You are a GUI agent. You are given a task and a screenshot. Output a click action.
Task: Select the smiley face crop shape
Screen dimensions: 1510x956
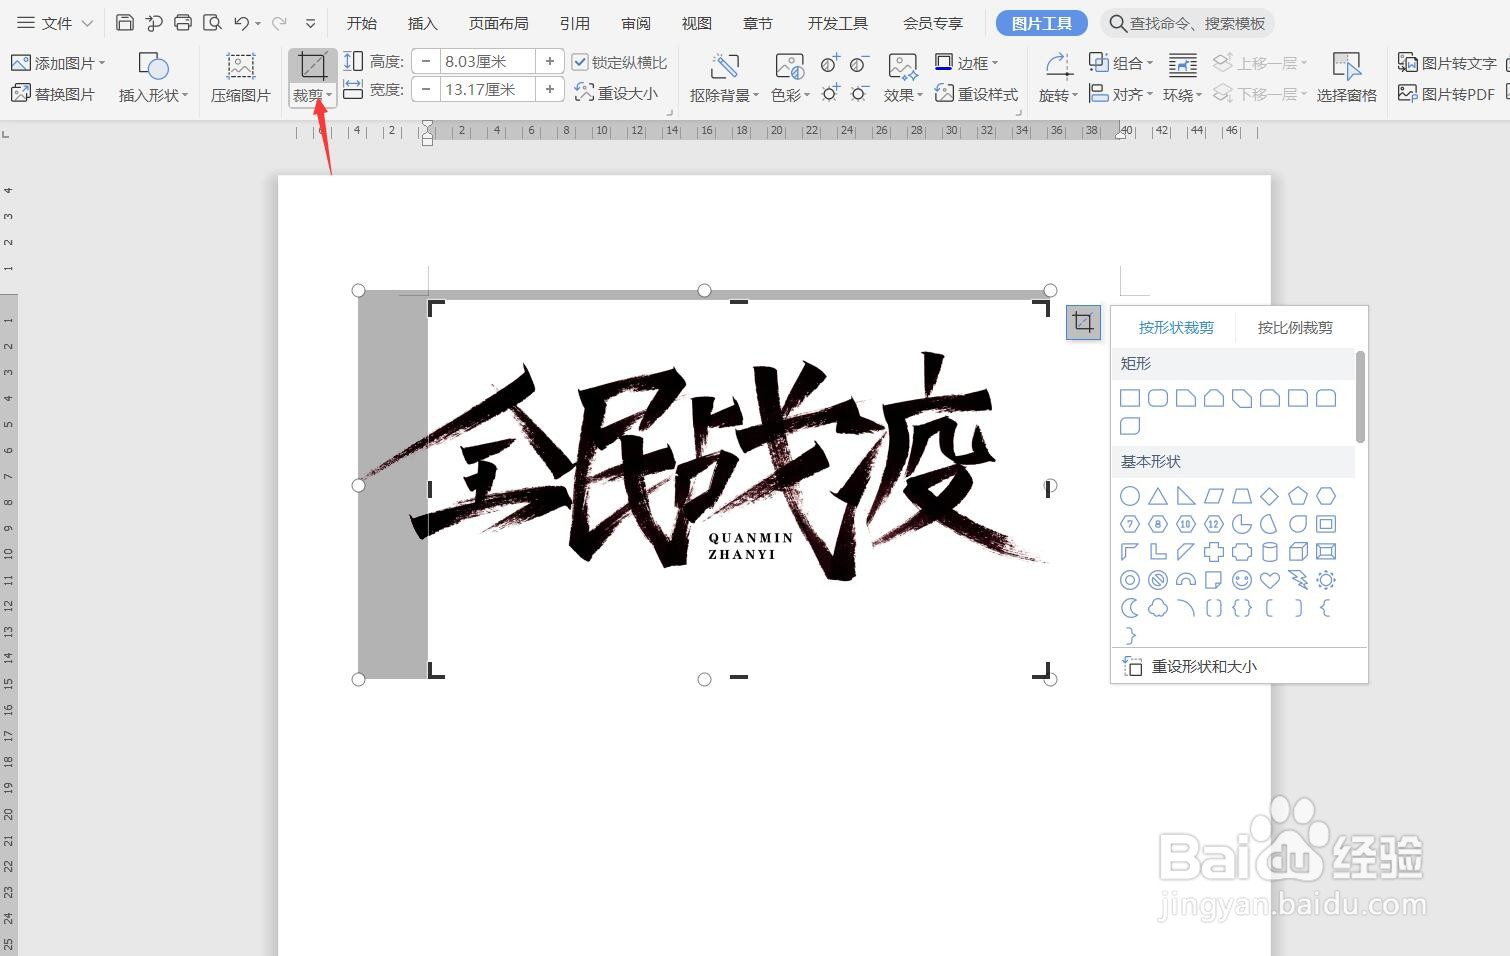click(1242, 580)
